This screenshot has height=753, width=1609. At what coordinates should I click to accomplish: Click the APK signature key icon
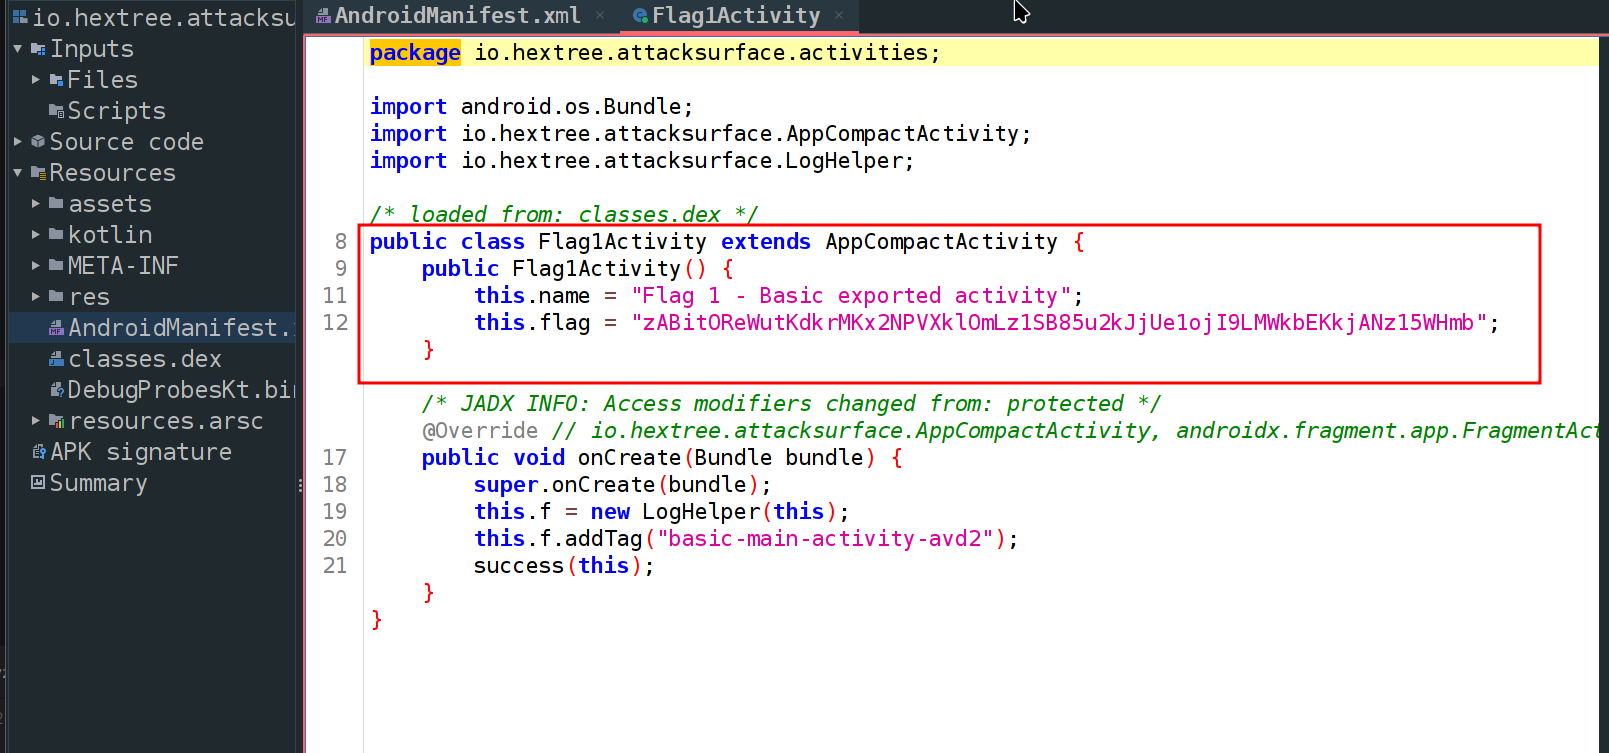click(38, 452)
